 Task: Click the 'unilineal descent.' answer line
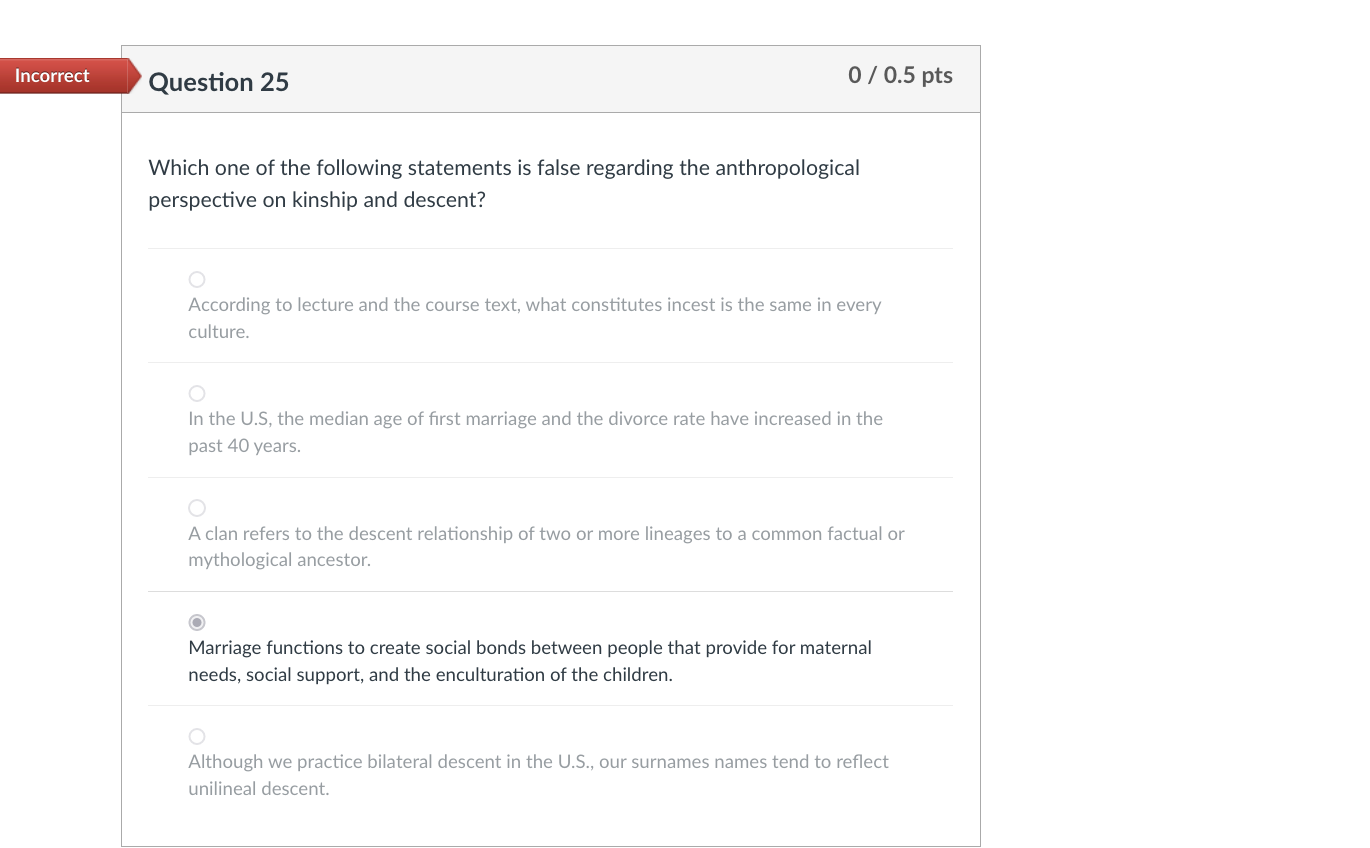[x=258, y=789]
